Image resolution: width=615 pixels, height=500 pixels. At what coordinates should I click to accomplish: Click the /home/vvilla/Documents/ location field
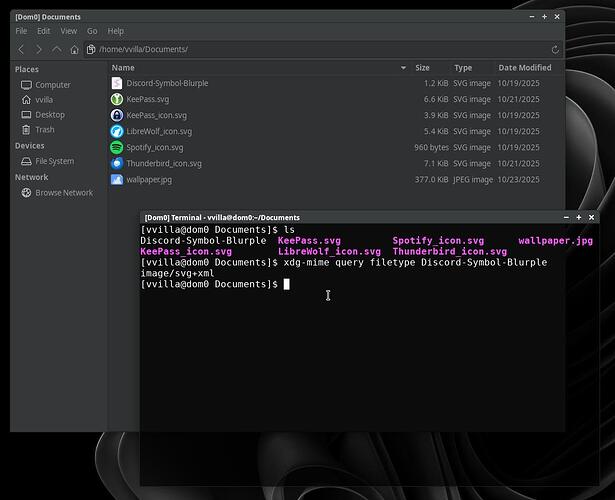pos(322,49)
